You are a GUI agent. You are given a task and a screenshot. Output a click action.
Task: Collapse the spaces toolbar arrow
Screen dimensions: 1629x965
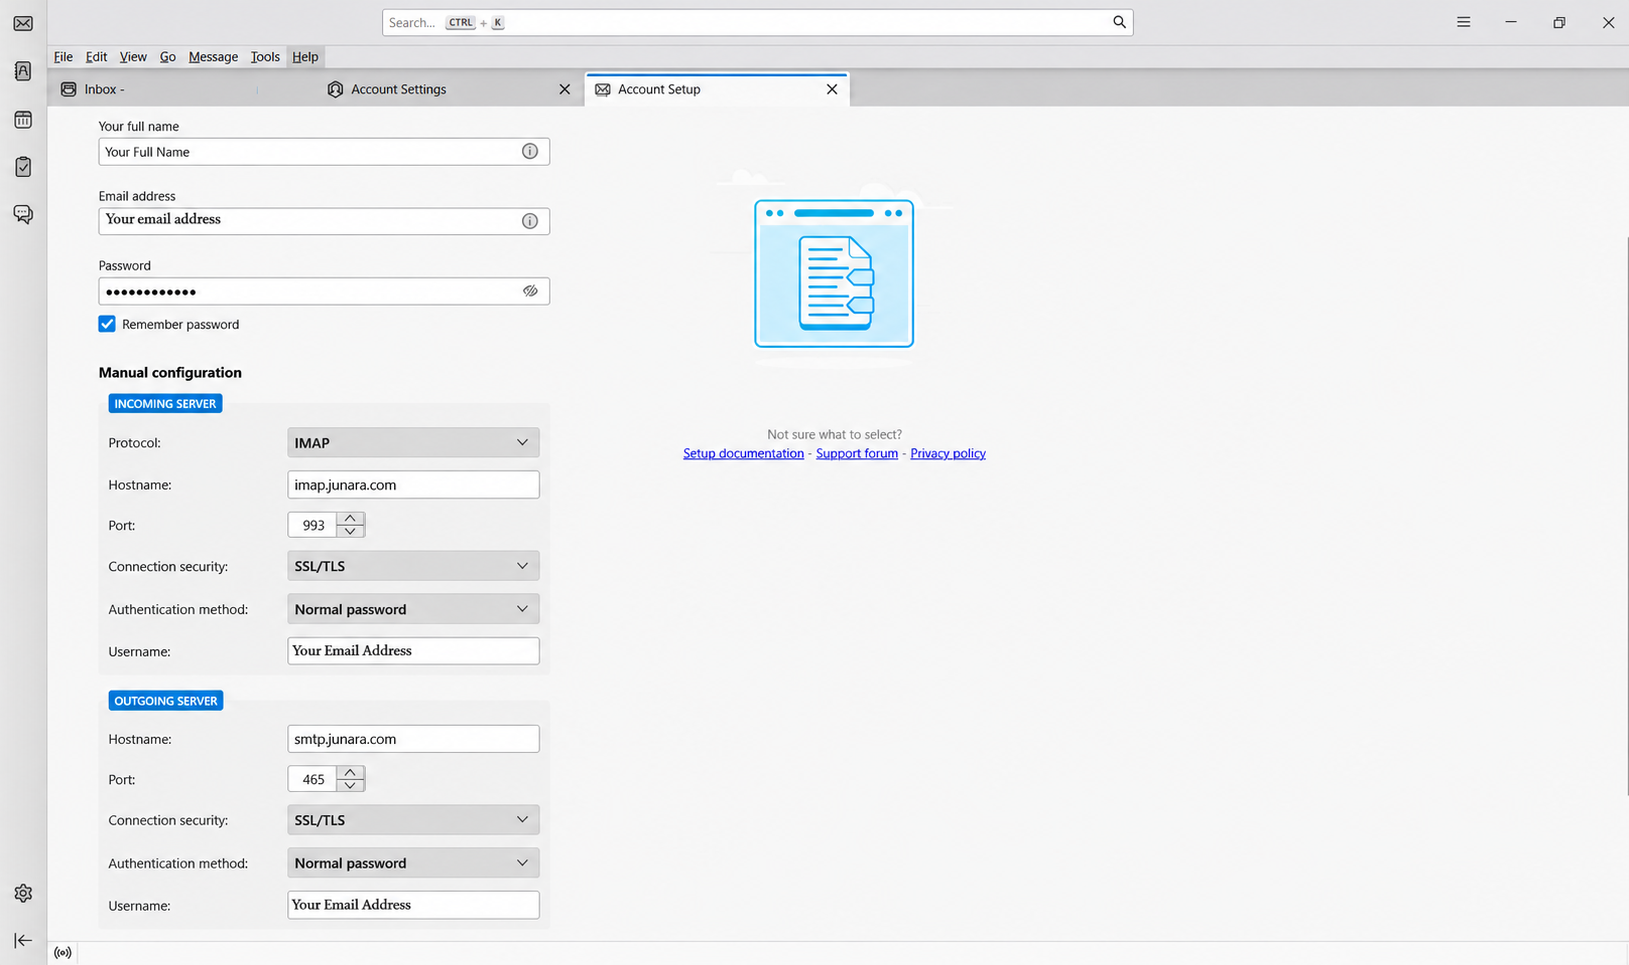(23, 940)
